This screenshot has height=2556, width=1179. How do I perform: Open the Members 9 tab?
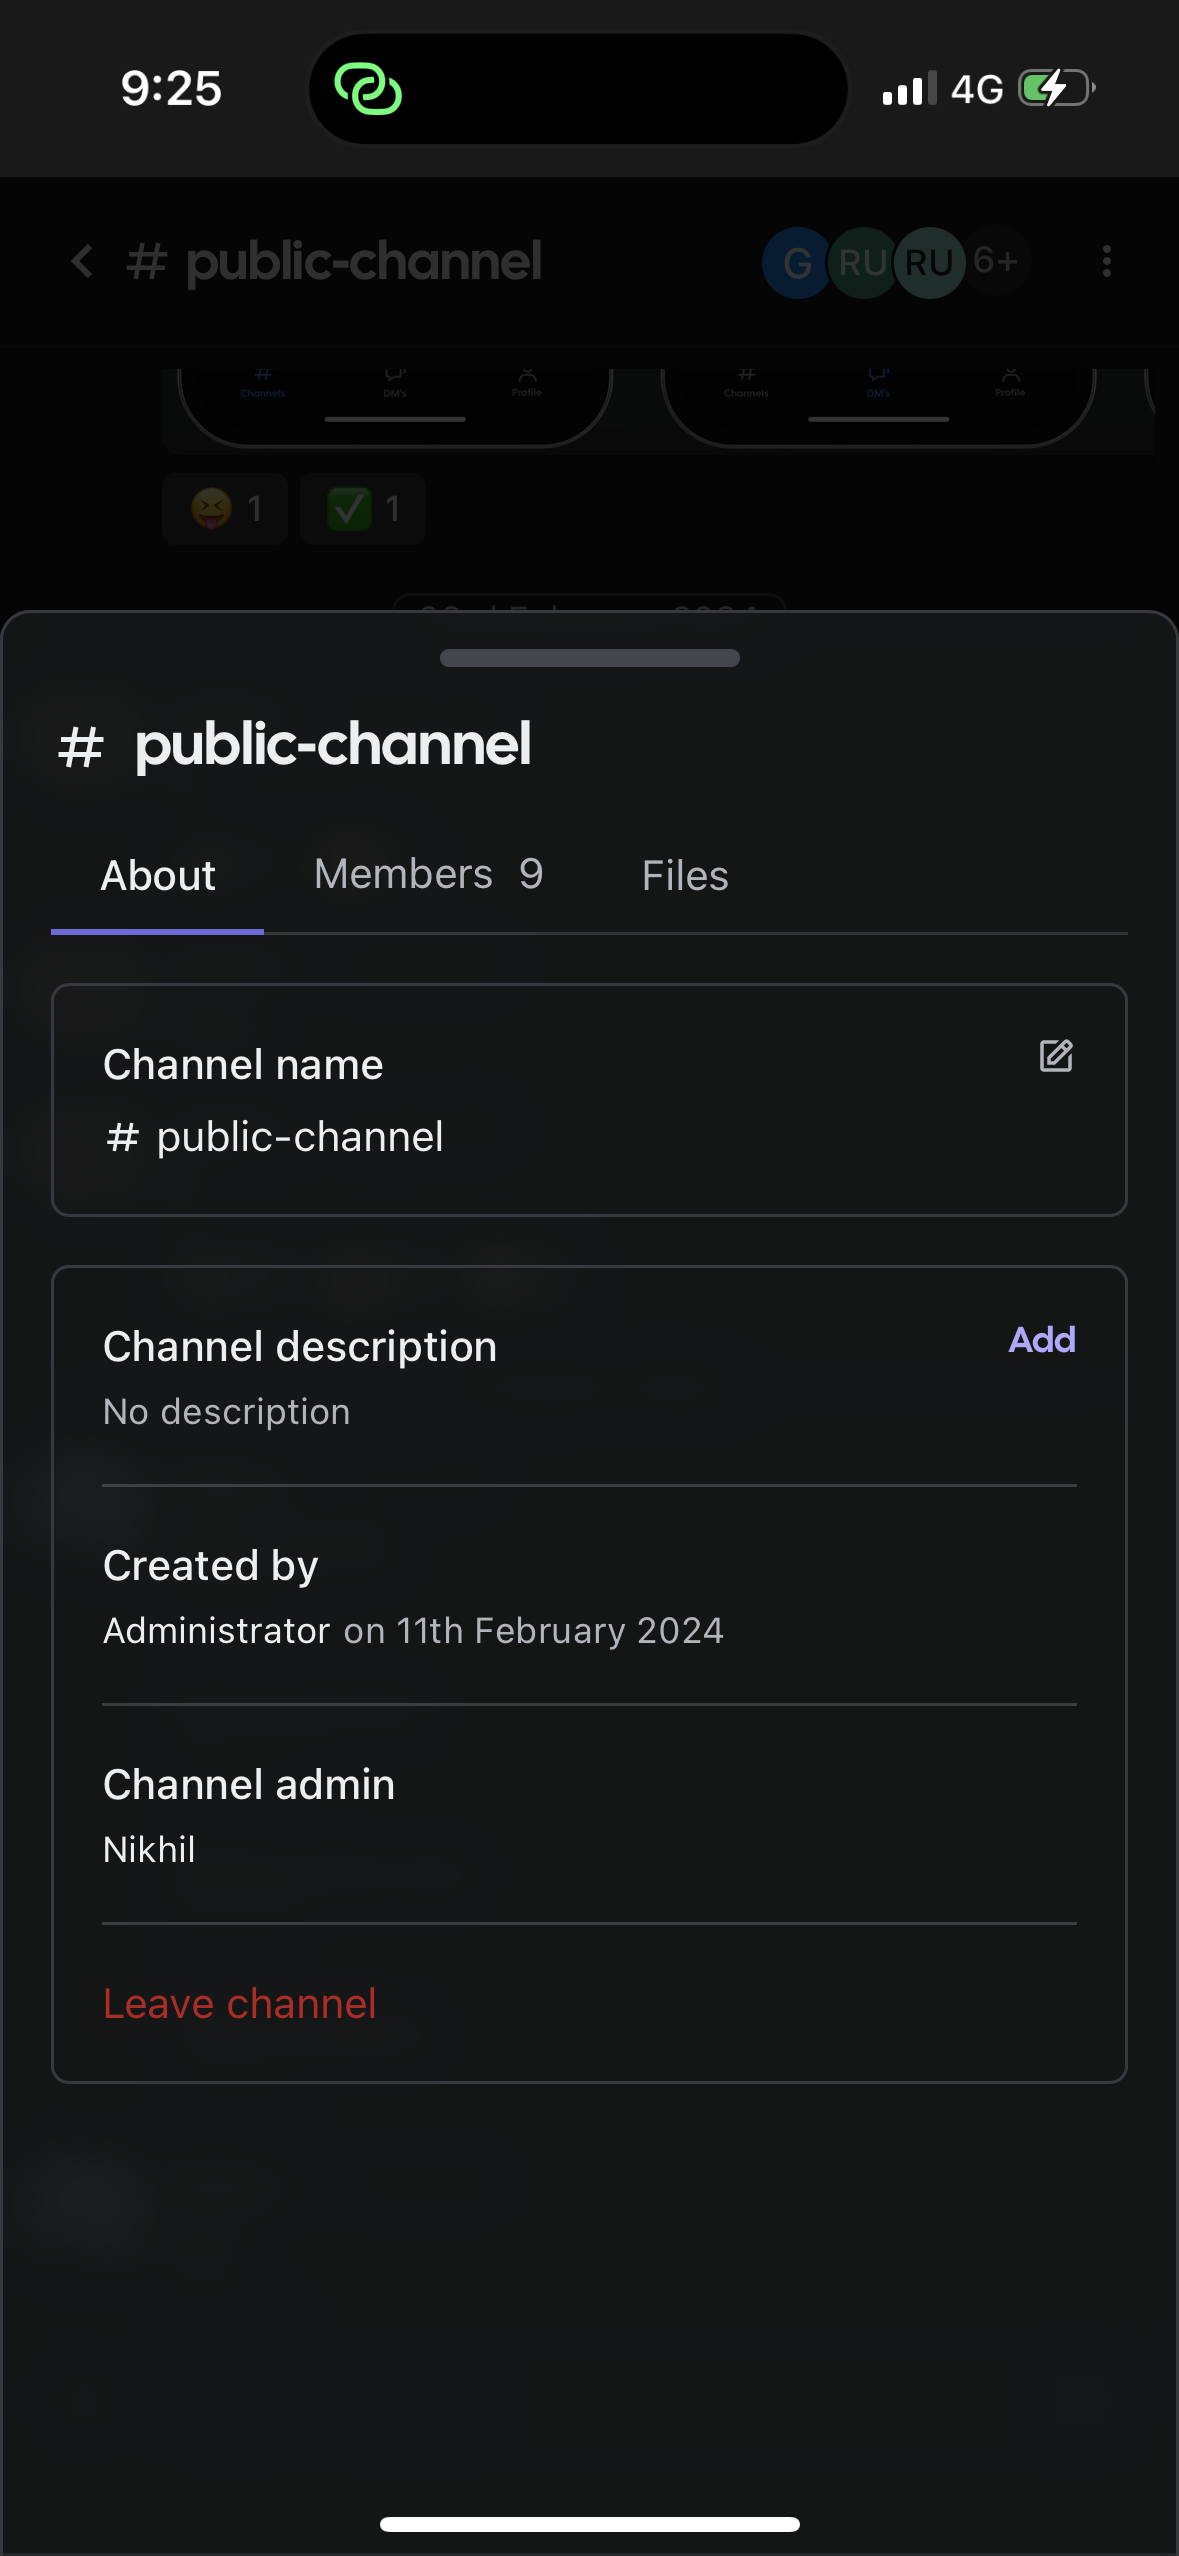[x=428, y=875]
